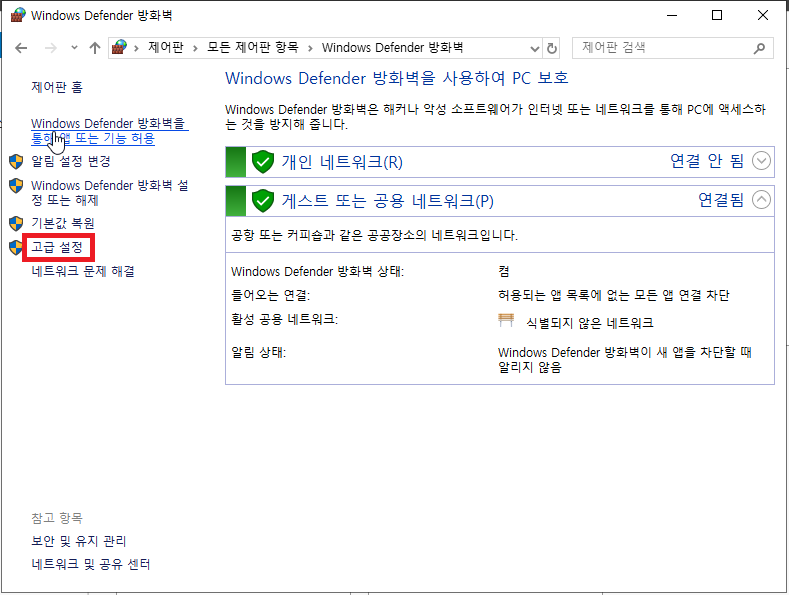This screenshot has height=595, width=789.
Task: Open 제어판 홈 link
Action: tap(57, 87)
